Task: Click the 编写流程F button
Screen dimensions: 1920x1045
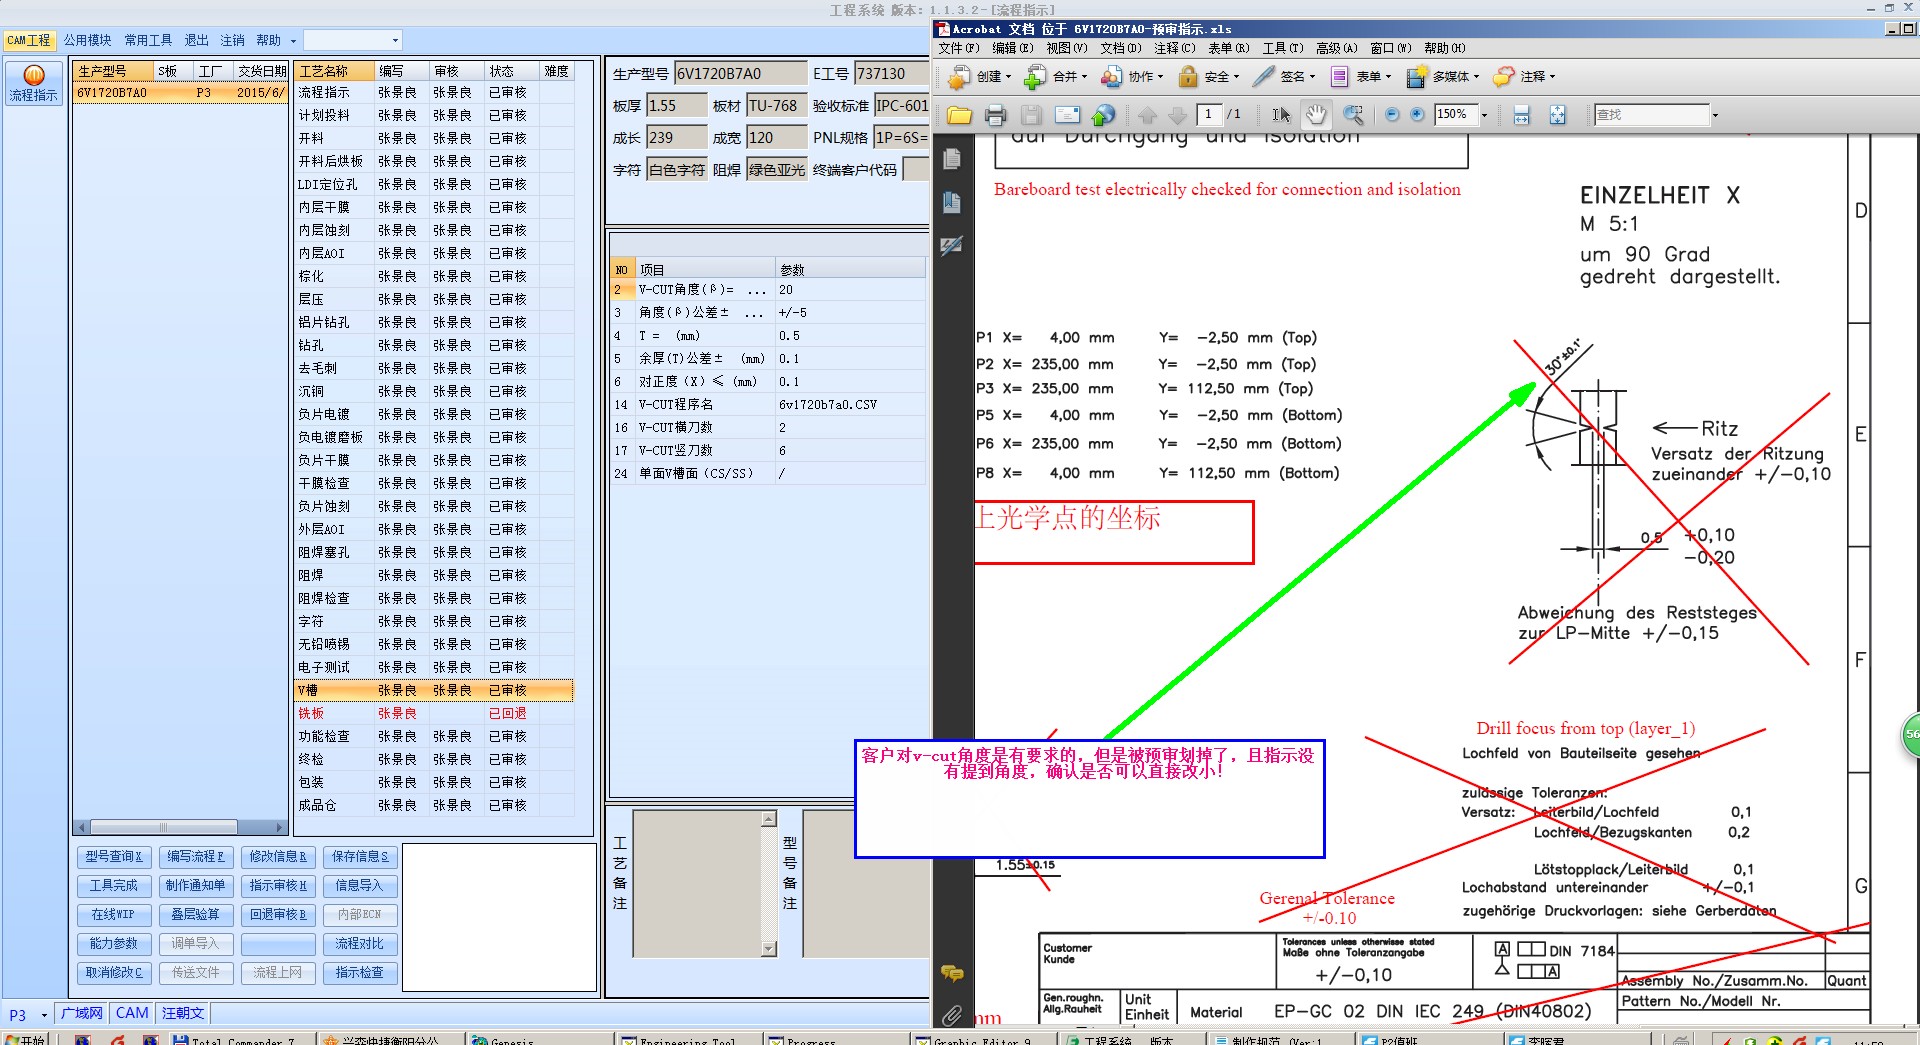Action: pyautogui.click(x=196, y=857)
